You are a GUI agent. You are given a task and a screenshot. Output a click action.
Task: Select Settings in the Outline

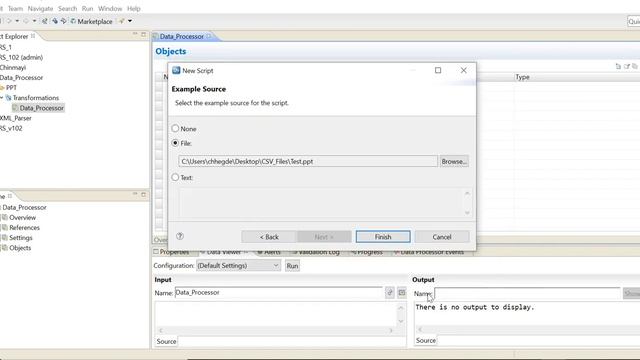pyautogui.click(x=20, y=238)
